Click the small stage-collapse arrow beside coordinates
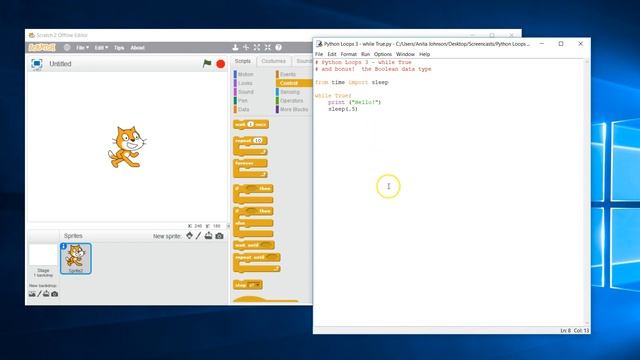 pyautogui.click(x=228, y=226)
